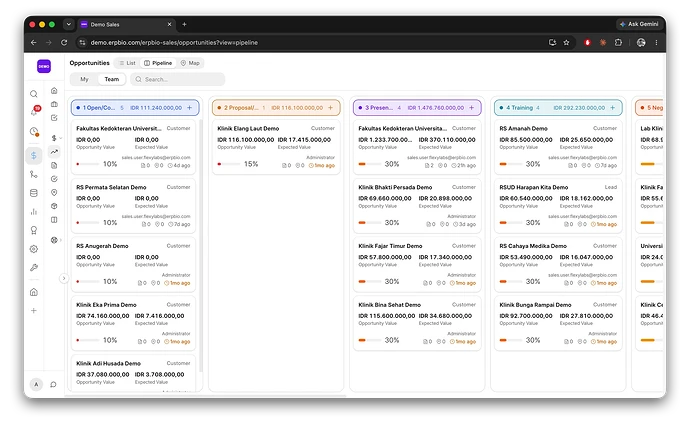Open the Klinik Elang Laut Demo card
The image size is (690, 429).
point(276,147)
